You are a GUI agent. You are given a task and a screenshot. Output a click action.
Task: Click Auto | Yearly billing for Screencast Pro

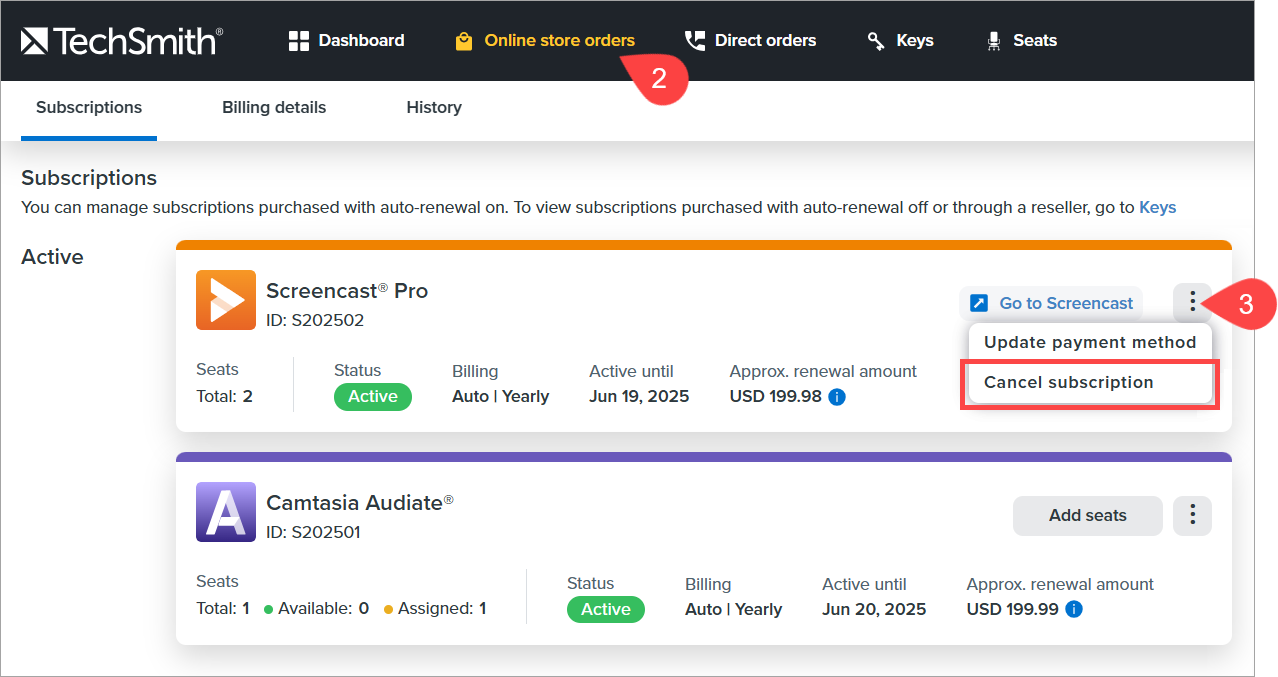[500, 397]
